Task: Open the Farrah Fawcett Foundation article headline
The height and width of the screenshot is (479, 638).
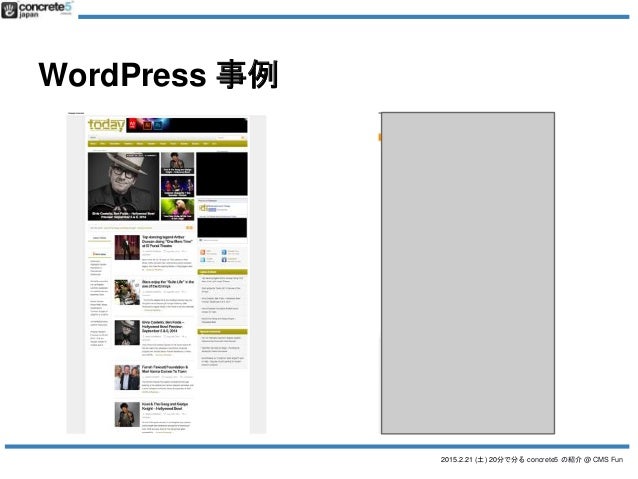Action: [165, 370]
